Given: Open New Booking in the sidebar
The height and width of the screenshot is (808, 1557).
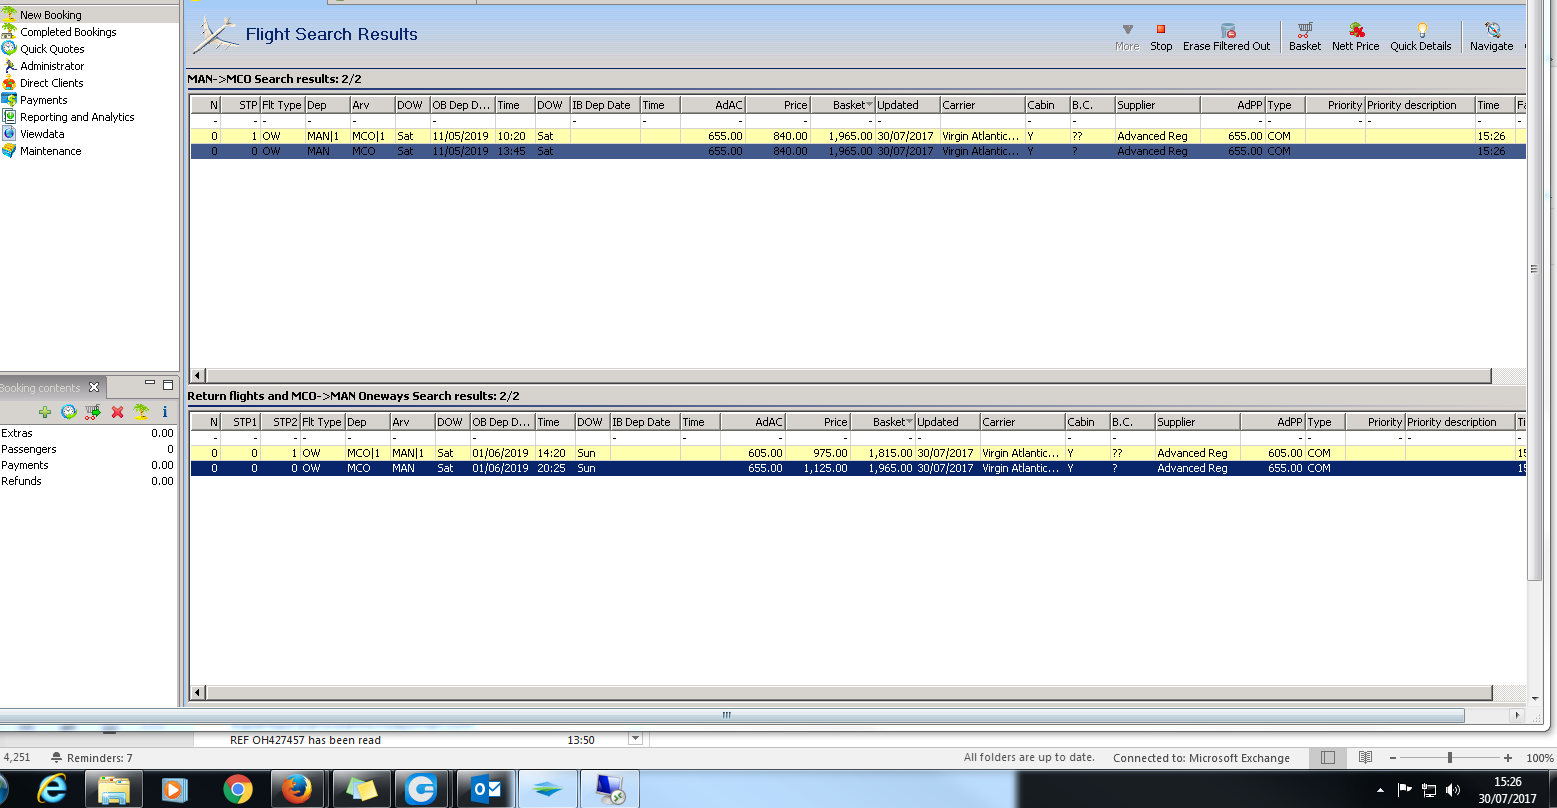Looking at the screenshot, I should (x=51, y=15).
